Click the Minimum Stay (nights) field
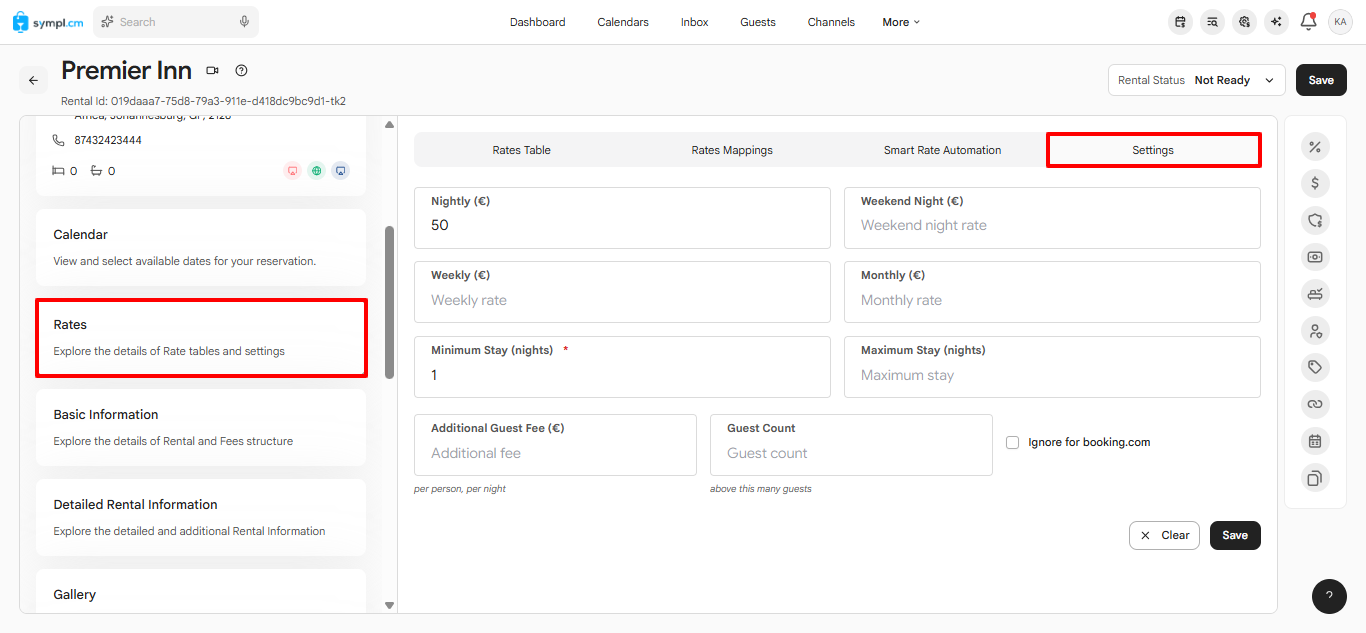Image resolution: width=1366 pixels, height=633 pixels. pyautogui.click(x=622, y=367)
